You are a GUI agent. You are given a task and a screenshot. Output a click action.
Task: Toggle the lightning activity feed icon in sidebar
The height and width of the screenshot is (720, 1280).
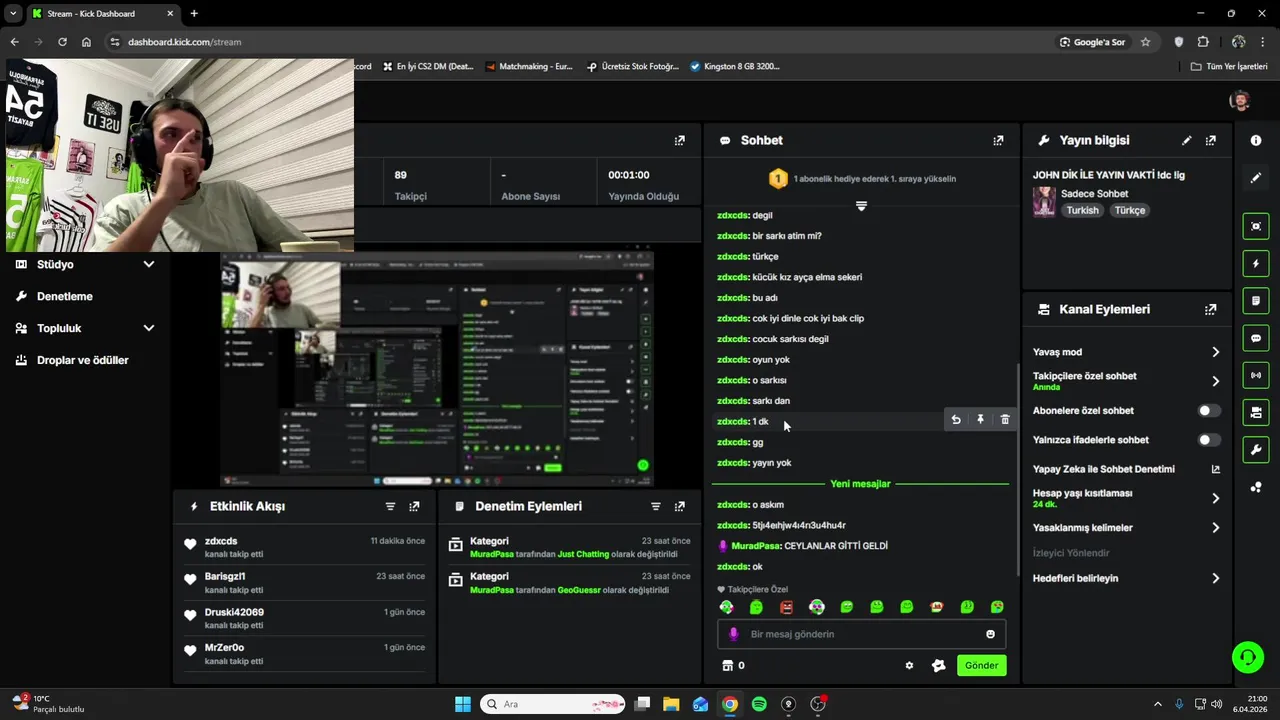[1256, 264]
